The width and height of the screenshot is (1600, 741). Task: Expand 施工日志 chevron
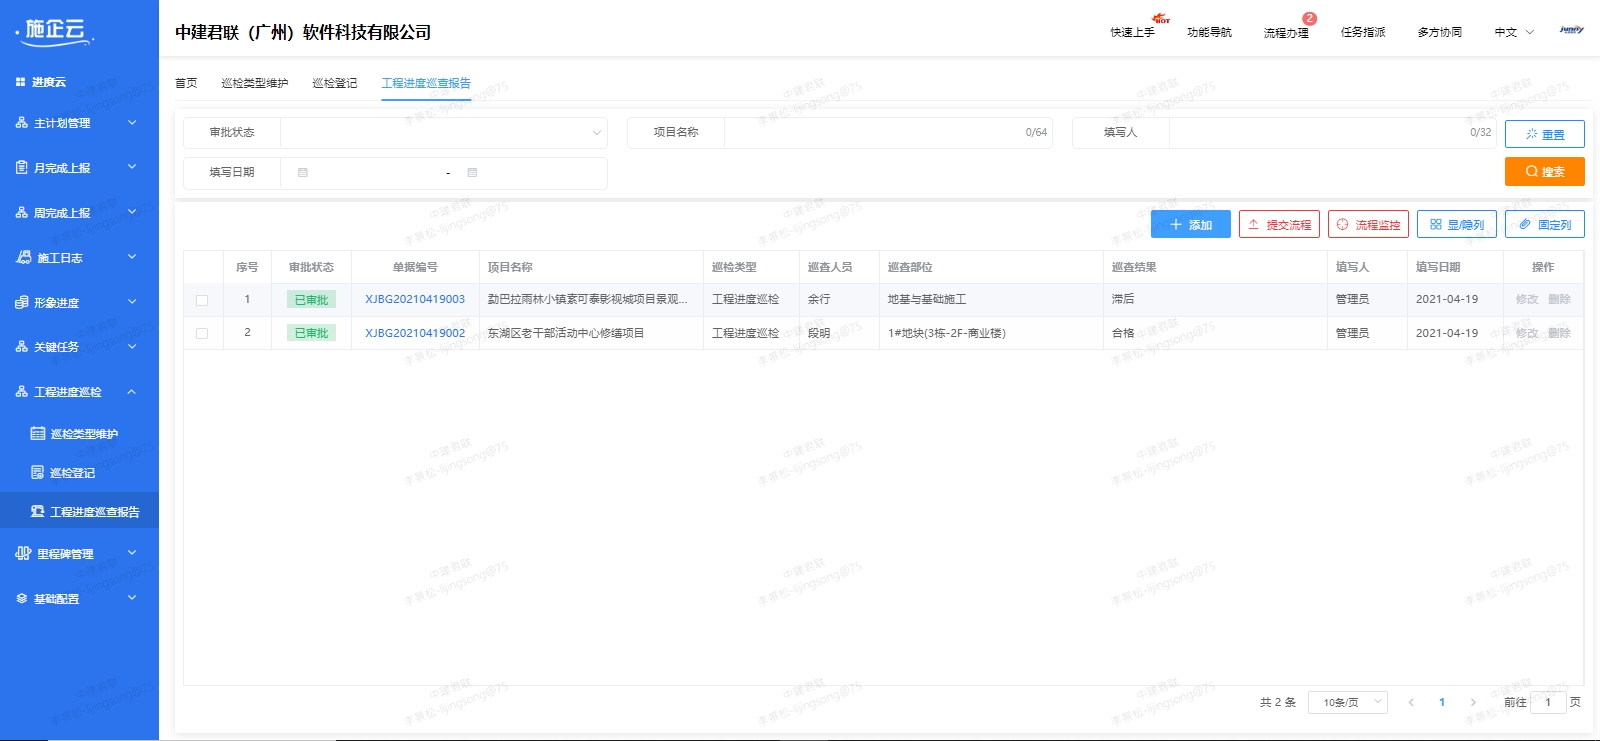pos(132,256)
